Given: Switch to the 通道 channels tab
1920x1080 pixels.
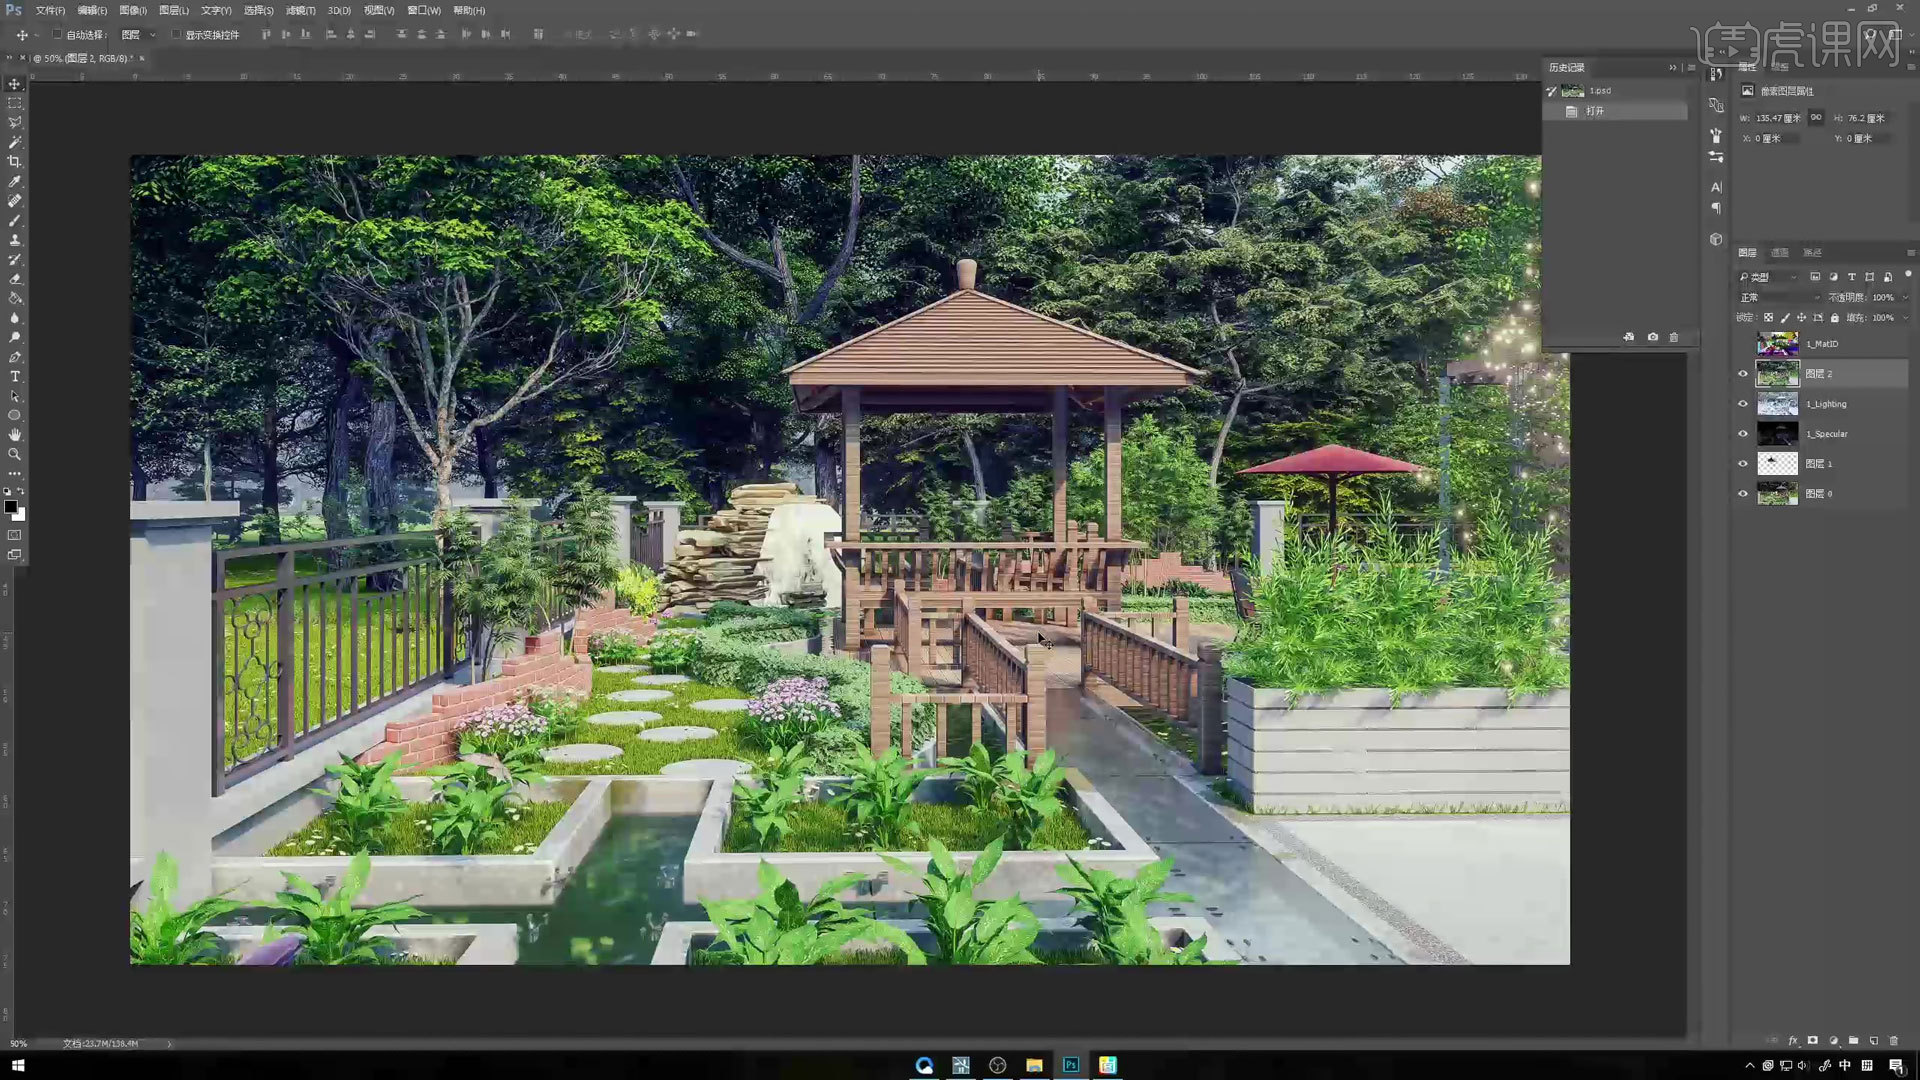Looking at the screenshot, I should click(x=1780, y=253).
